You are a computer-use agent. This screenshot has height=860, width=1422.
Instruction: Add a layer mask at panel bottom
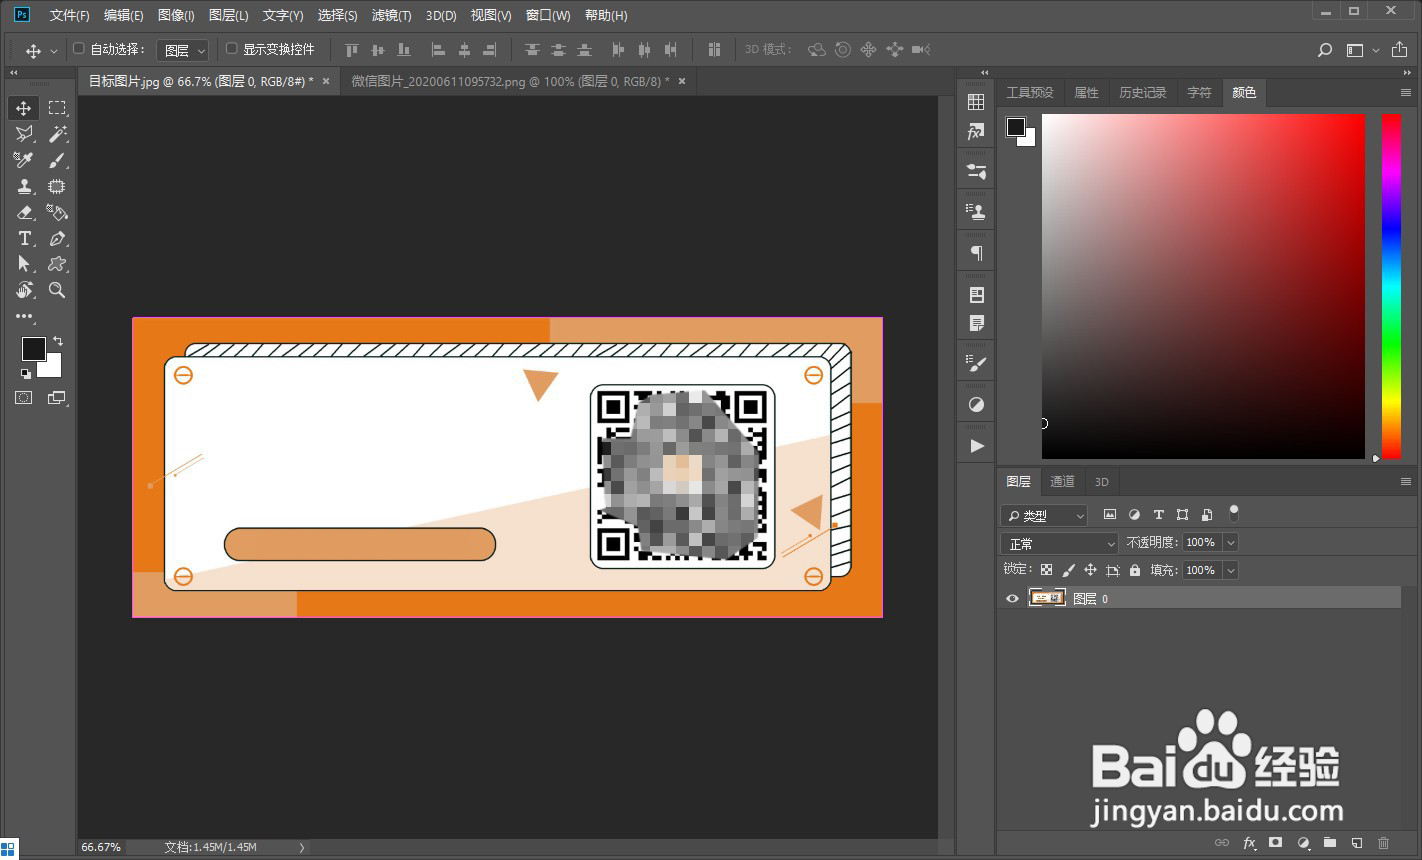pyautogui.click(x=1276, y=843)
